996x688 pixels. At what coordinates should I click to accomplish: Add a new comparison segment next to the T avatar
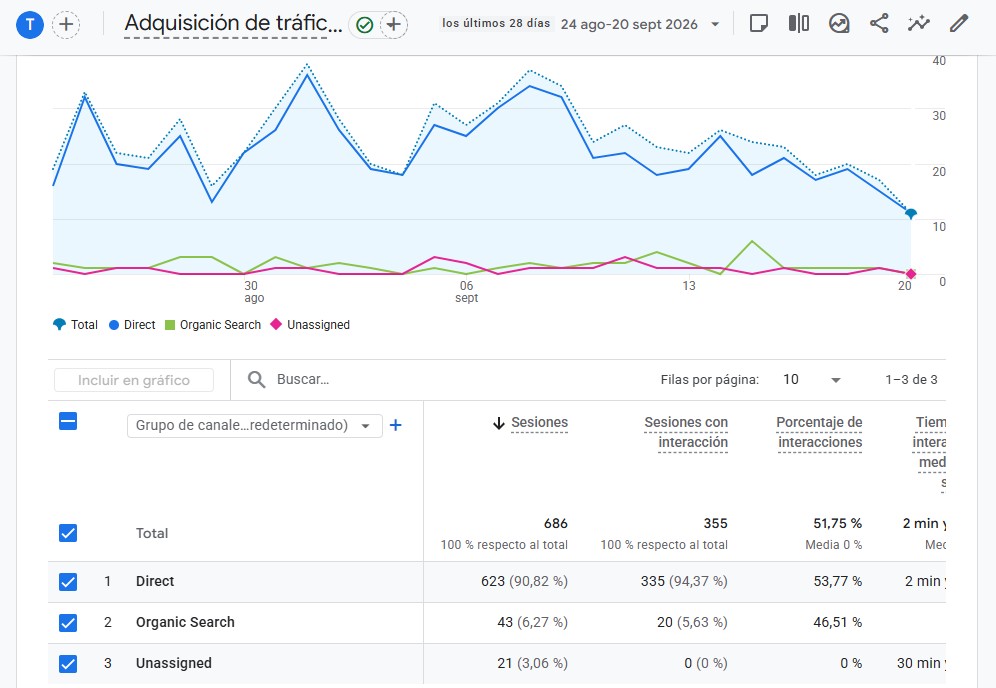click(65, 25)
